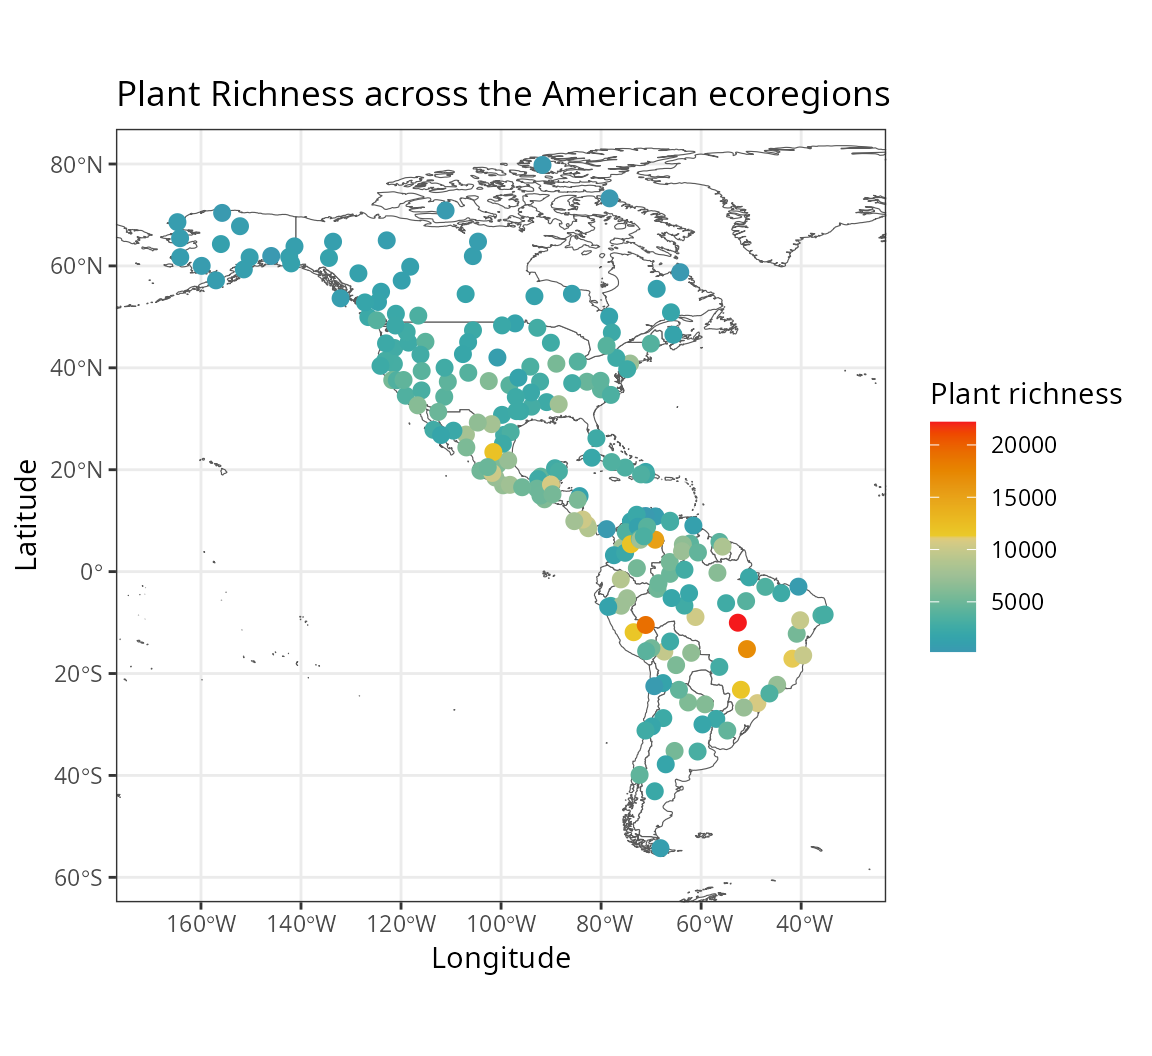Select the 0° equator tick label
Viewport: 1152px width, 1056px height.
point(92,572)
